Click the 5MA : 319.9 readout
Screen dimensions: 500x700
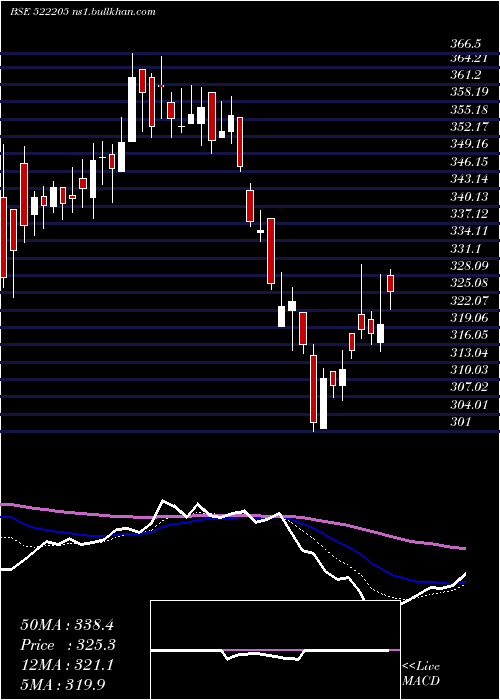pos(63,684)
